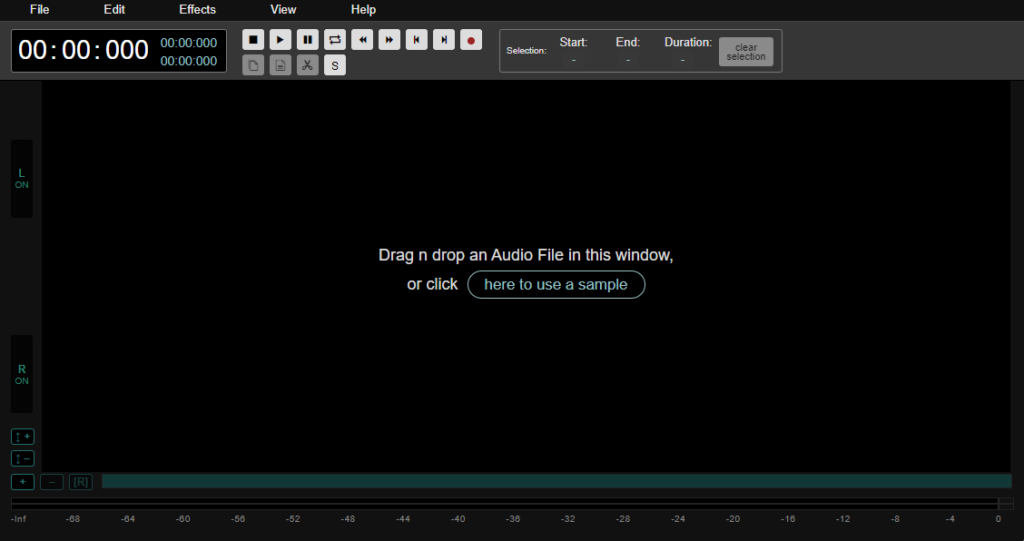
Task: Open the File menu
Action: pyautogui.click(x=39, y=9)
